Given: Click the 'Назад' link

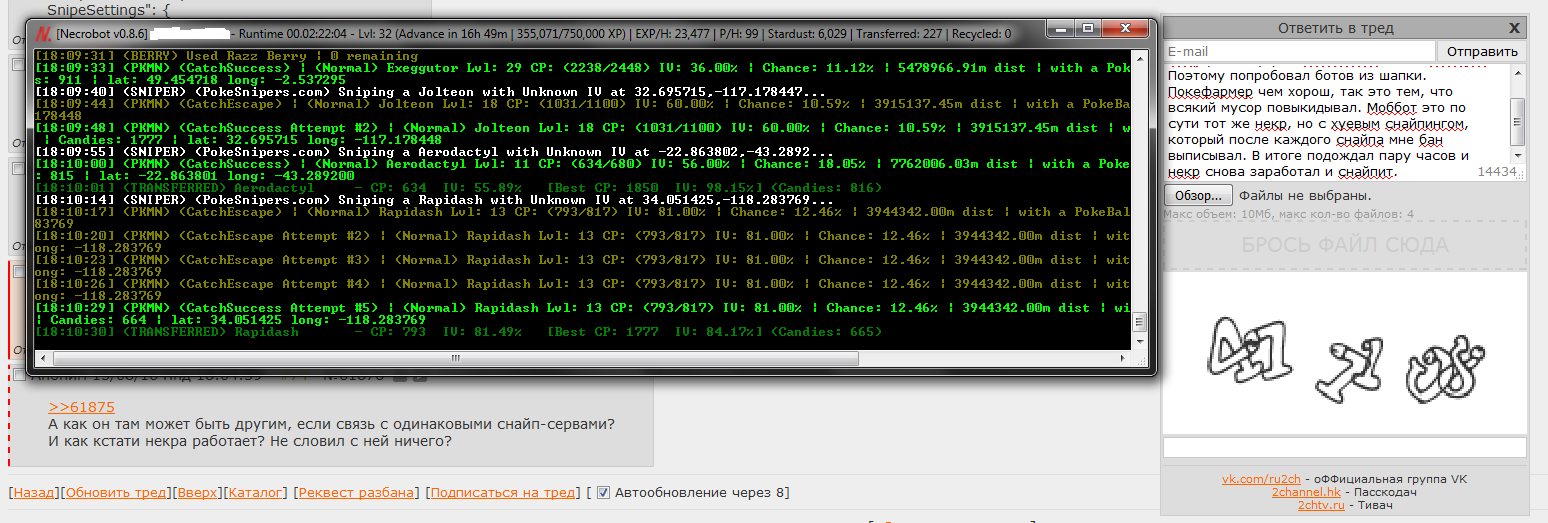Looking at the screenshot, I should [34, 492].
